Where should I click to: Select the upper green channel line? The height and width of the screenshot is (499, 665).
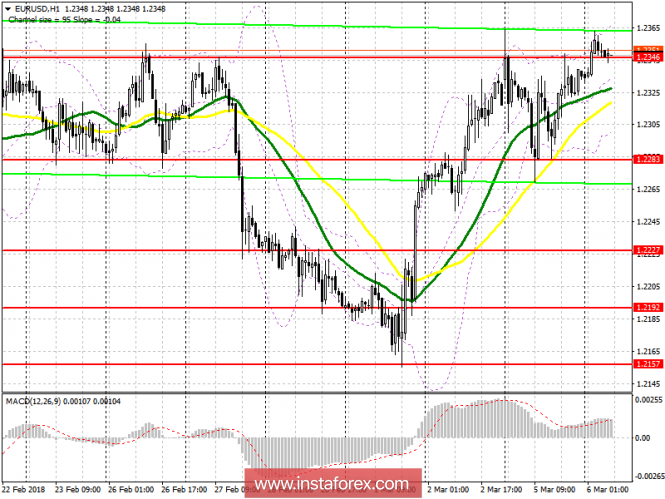tap(316, 25)
